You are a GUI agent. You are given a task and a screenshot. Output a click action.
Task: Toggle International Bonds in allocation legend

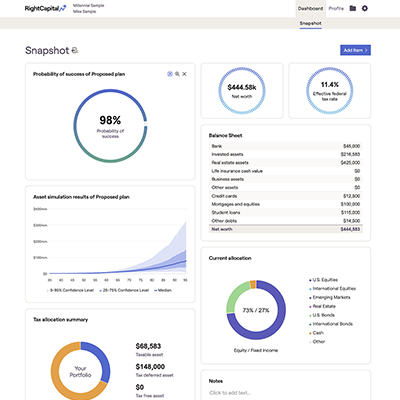point(331,324)
